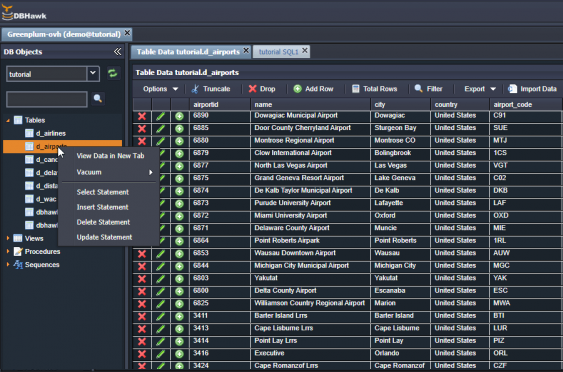The width and height of the screenshot is (563, 372).
Task: Close the tutorial SQL1 tab
Action: tap(305, 51)
